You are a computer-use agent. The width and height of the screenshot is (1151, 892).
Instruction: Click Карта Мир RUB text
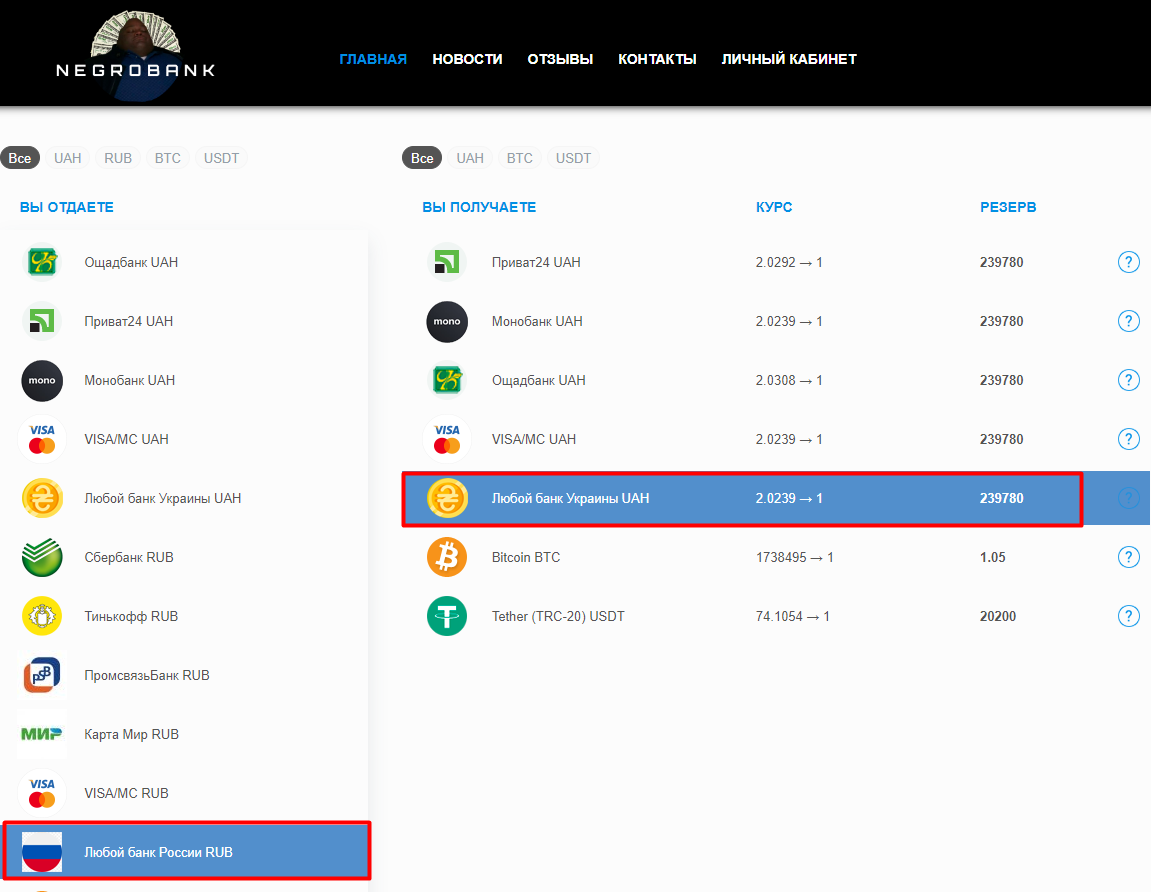[131, 734]
